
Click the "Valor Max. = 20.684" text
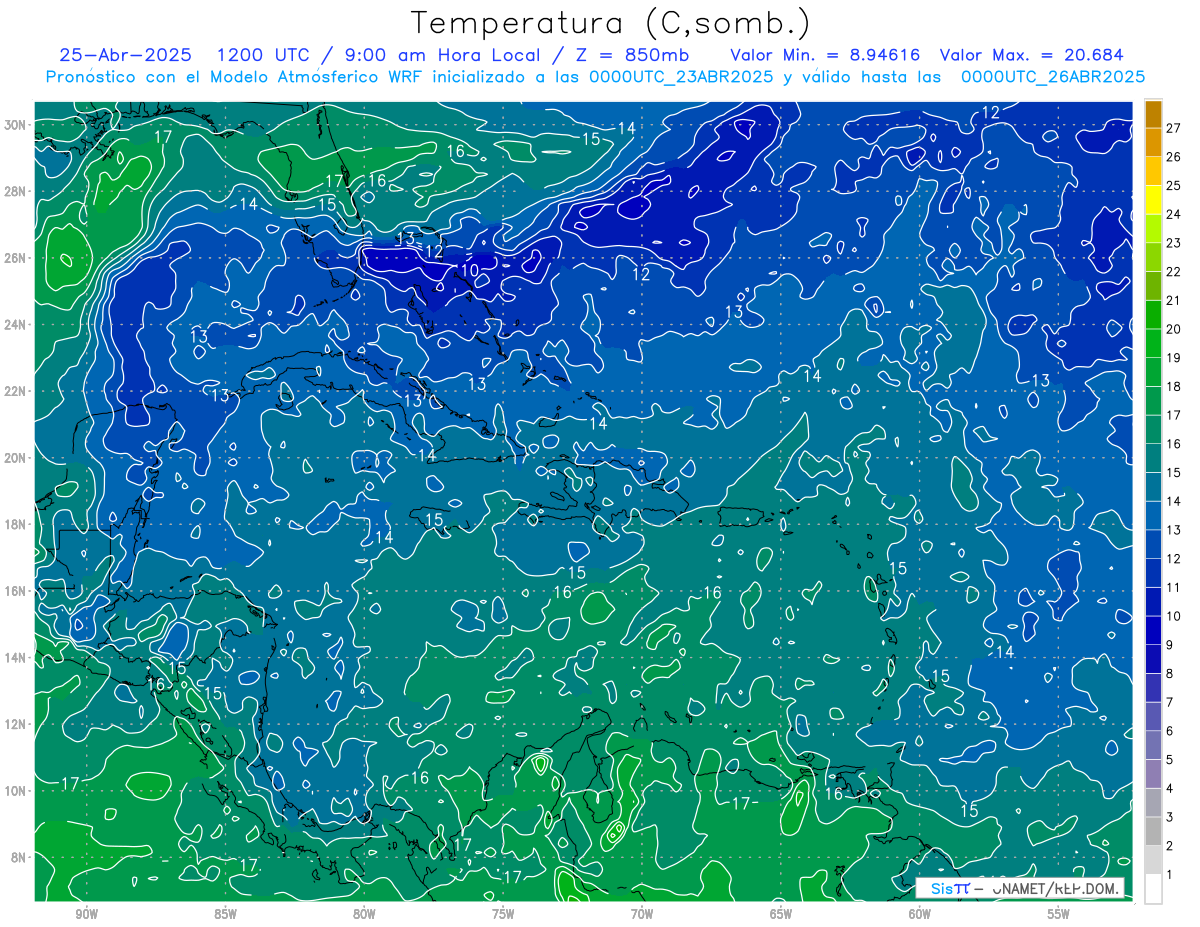(x=1032, y=54)
